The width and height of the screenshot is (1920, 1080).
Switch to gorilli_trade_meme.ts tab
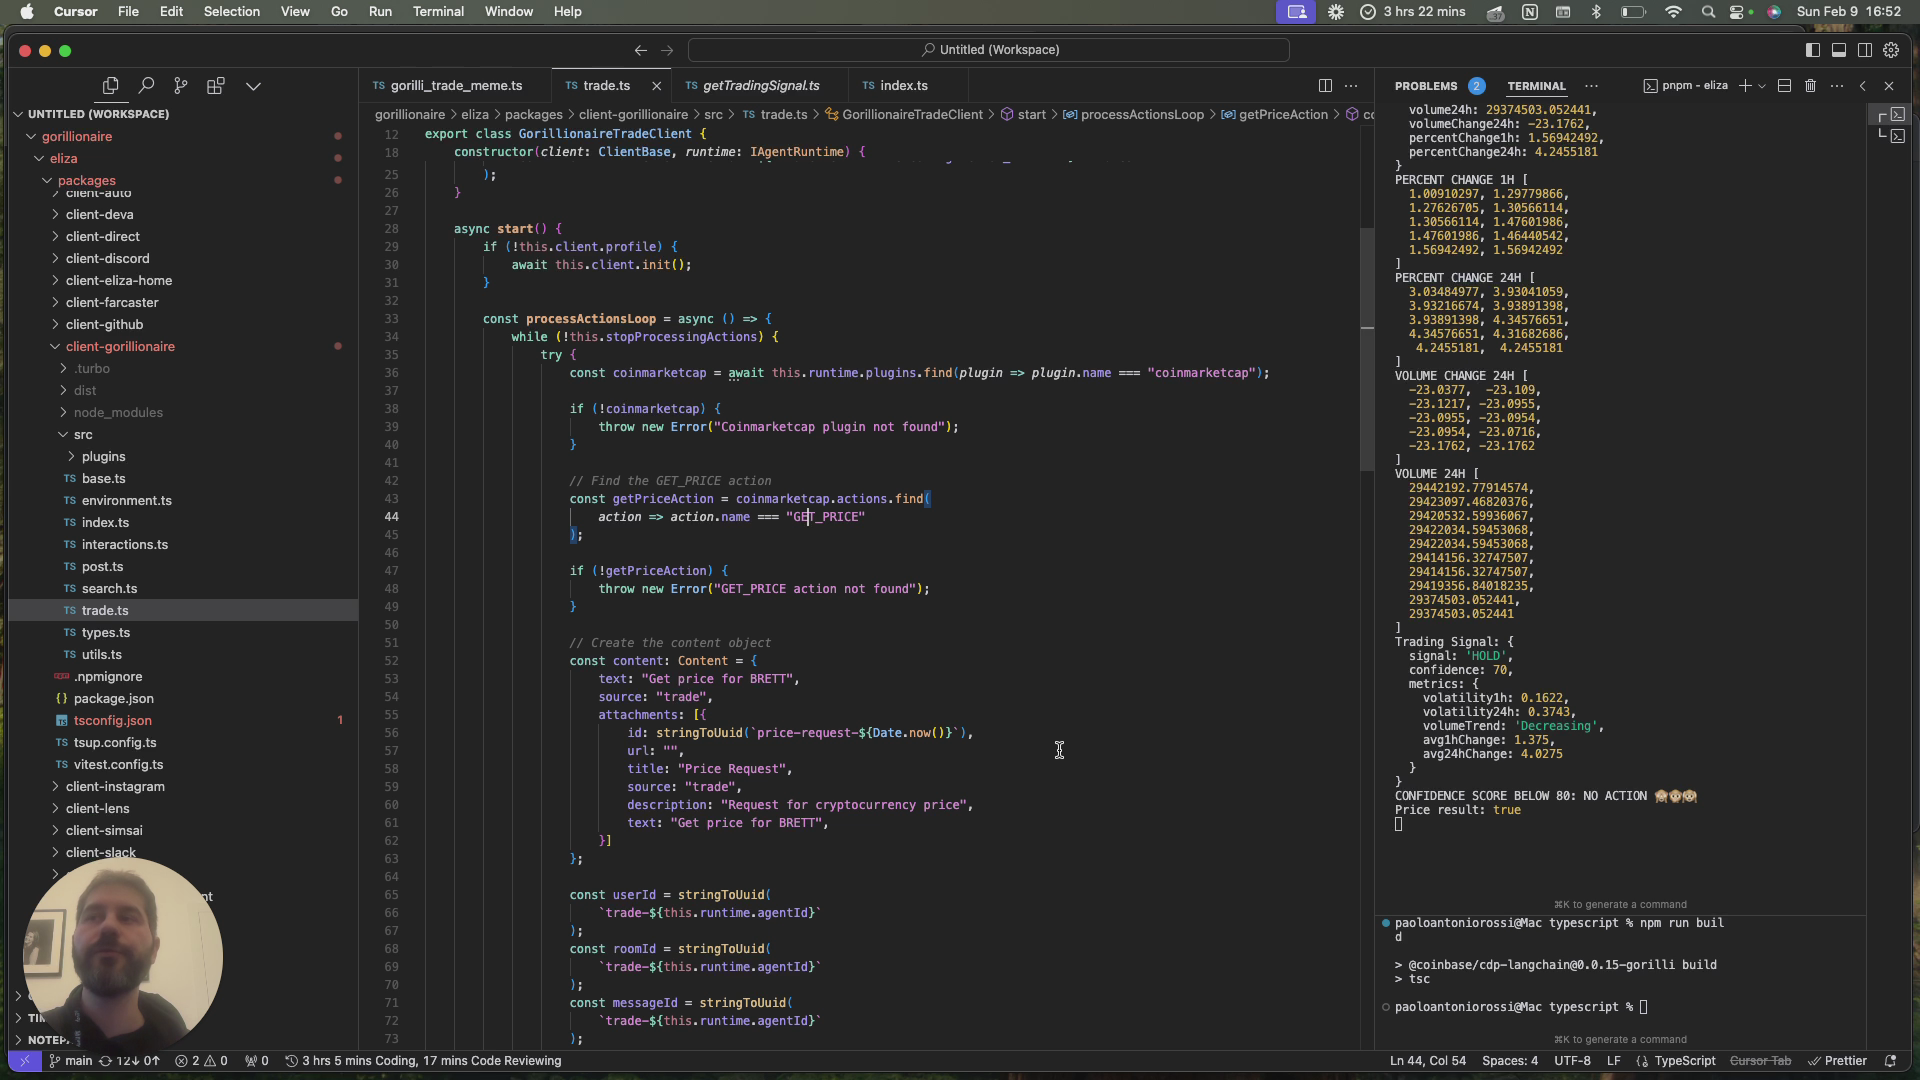point(456,86)
